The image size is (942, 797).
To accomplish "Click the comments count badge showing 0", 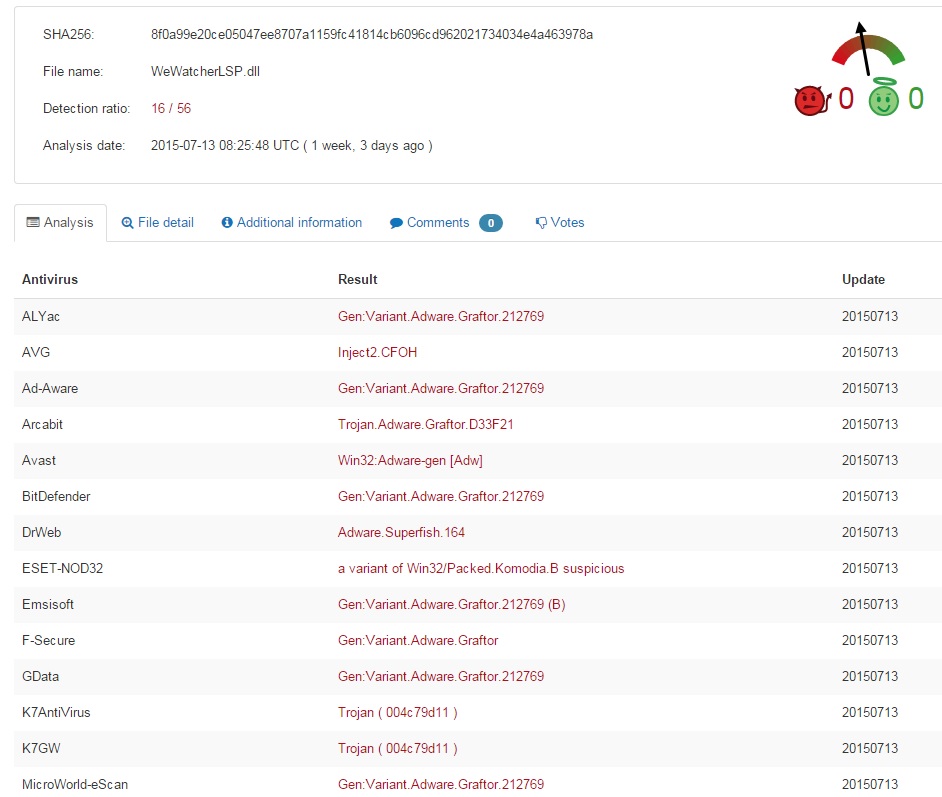I will point(491,223).
